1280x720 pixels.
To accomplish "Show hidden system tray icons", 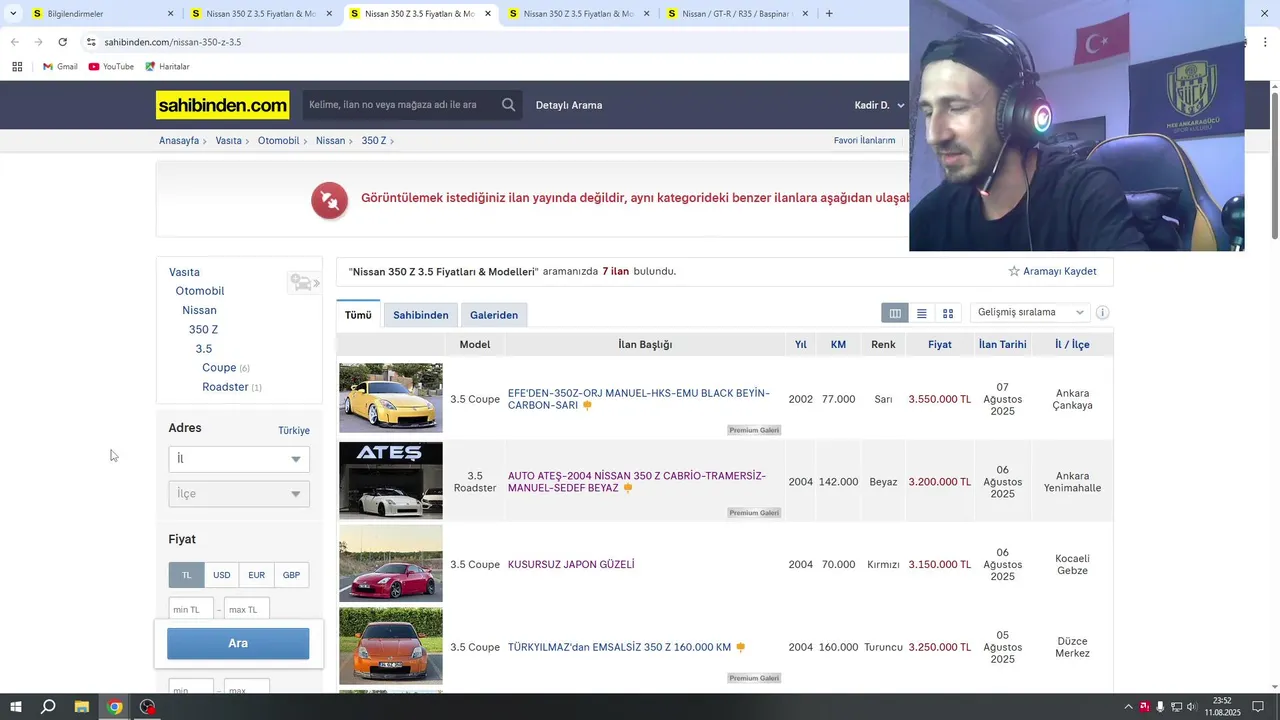I will [1129, 707].
